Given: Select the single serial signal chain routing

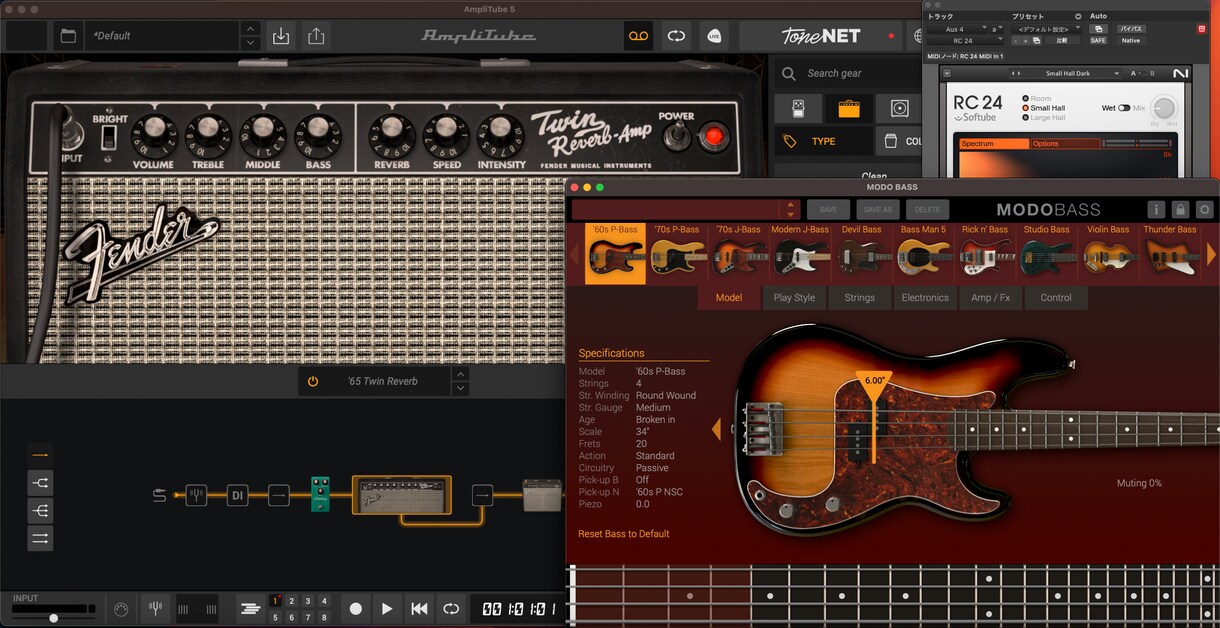Looking at the screenshot, I should (x=40, y=455).
